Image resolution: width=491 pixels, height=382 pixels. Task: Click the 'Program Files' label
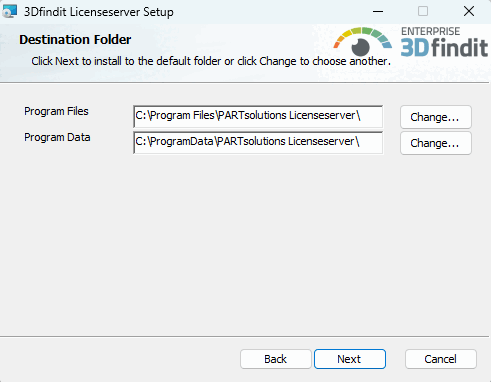coord(56,111)
